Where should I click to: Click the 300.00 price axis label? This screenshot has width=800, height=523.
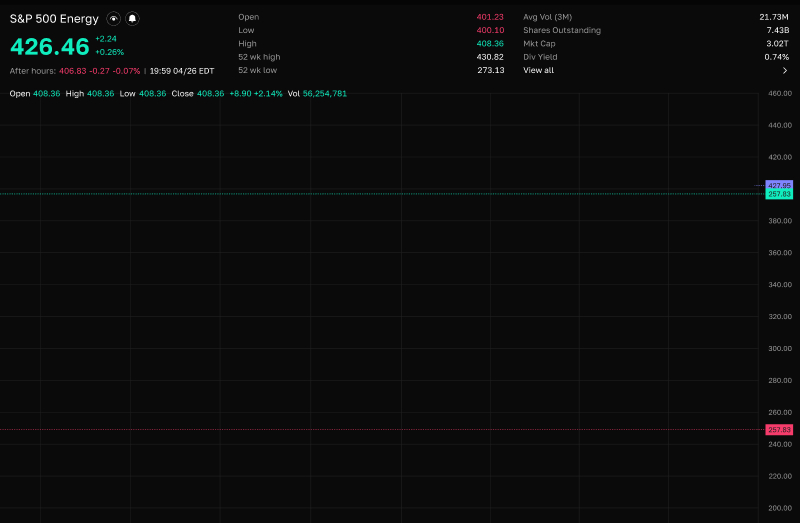tap(780, 348)
